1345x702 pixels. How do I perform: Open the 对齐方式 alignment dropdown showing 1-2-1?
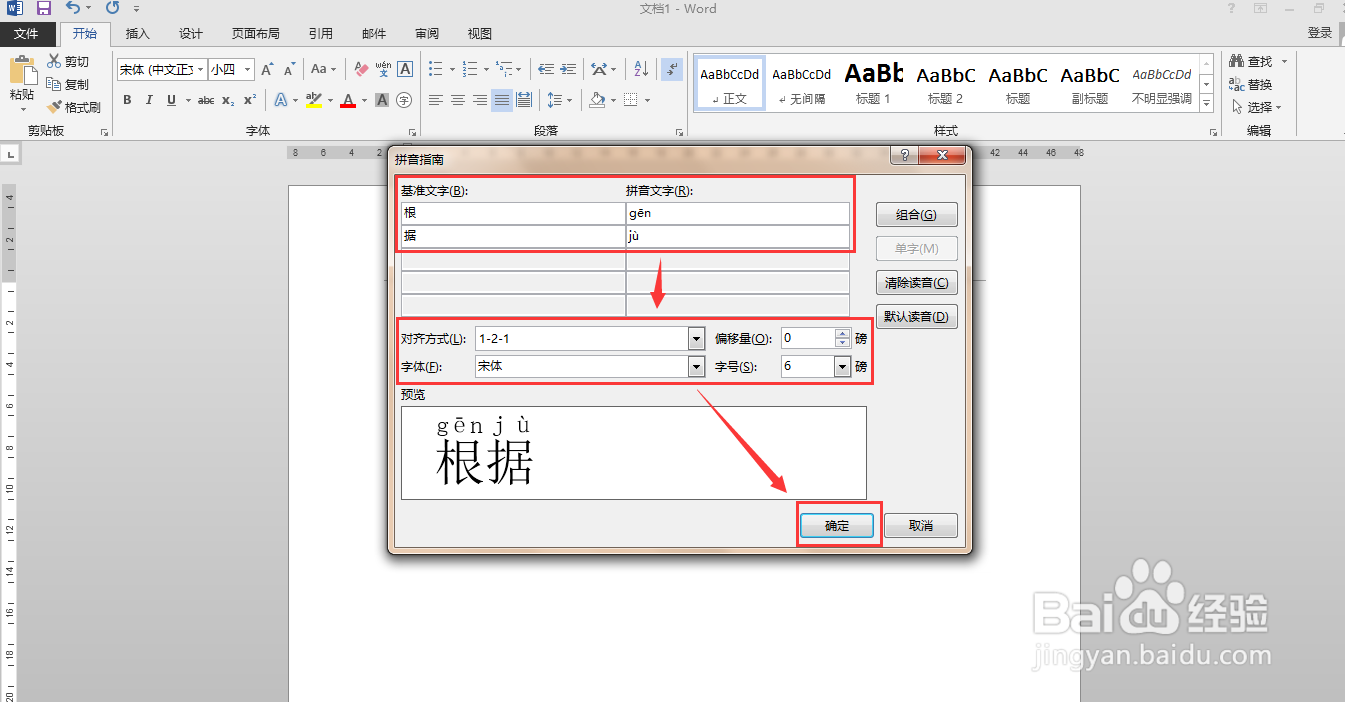[x=696, y=338]
